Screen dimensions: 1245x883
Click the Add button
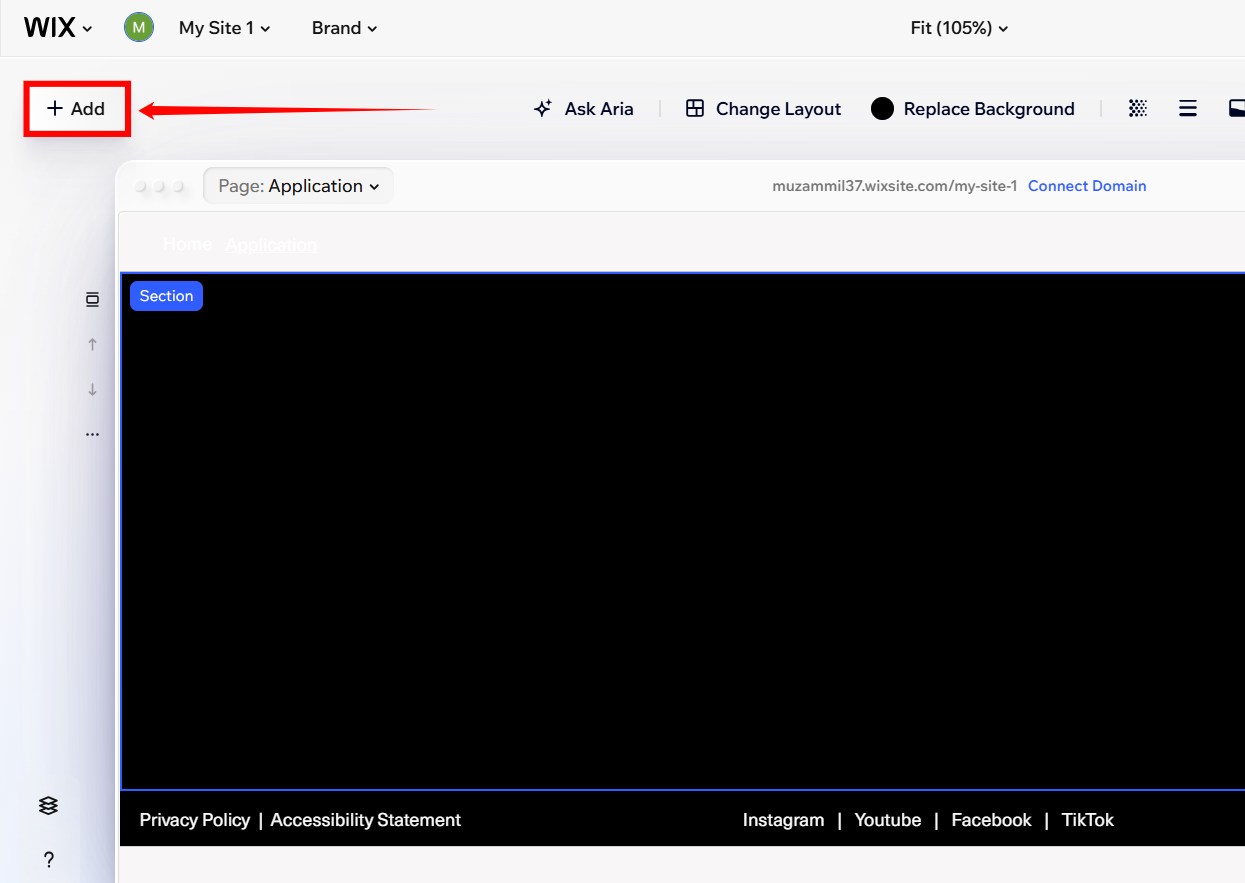(76, 109)
